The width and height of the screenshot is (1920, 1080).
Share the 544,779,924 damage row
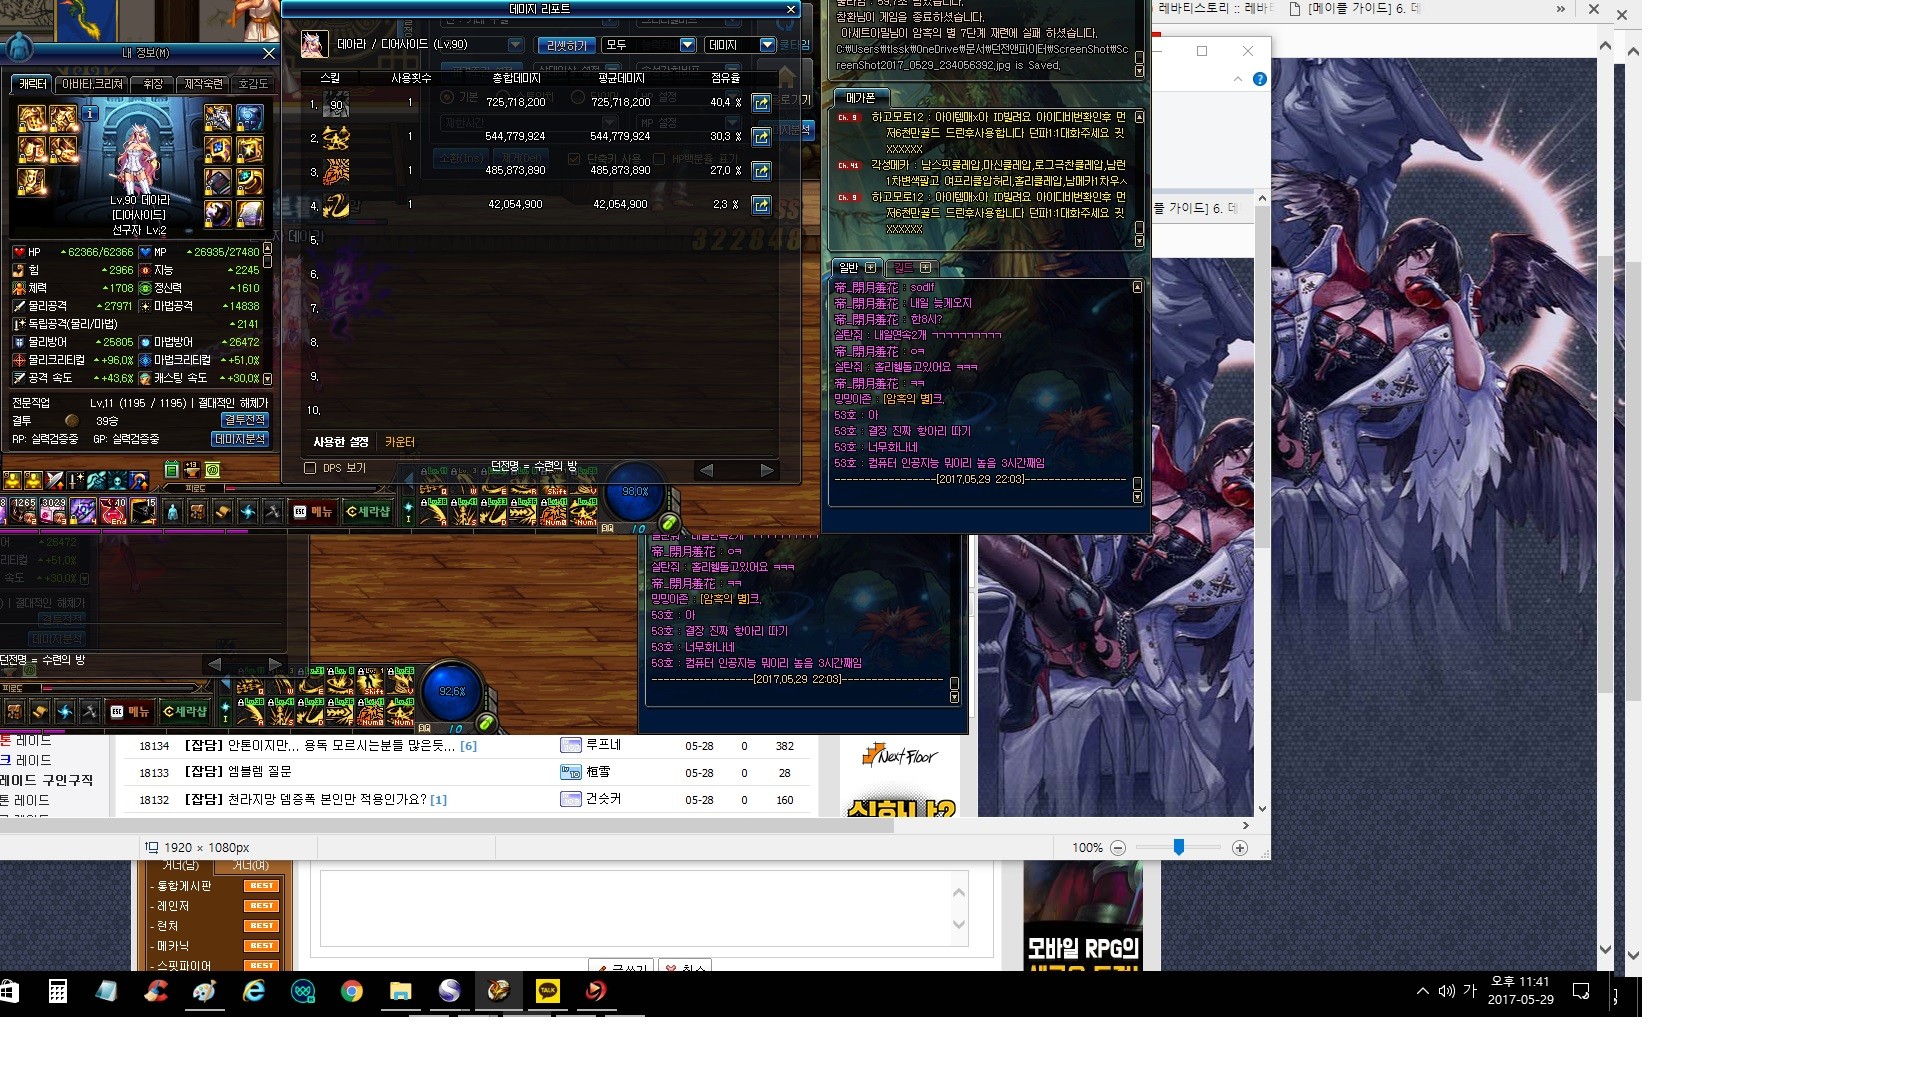pos(761,137)
